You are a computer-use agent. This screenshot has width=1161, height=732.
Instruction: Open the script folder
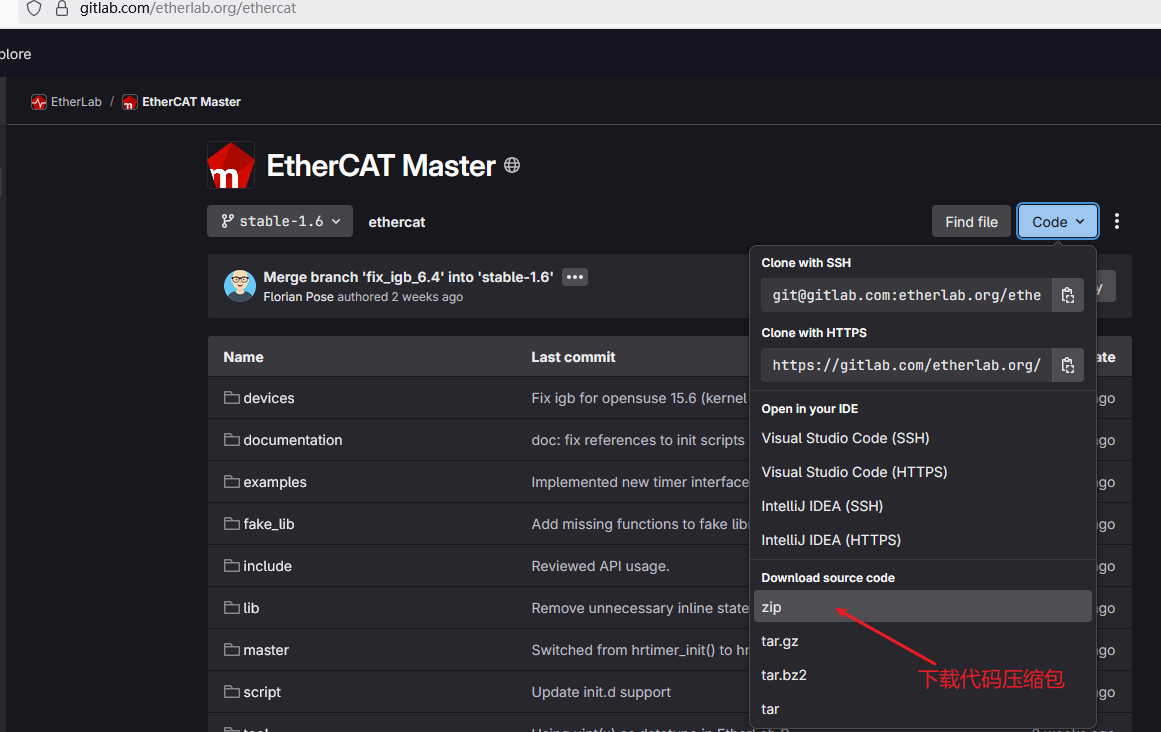click(x=262, y=693)
